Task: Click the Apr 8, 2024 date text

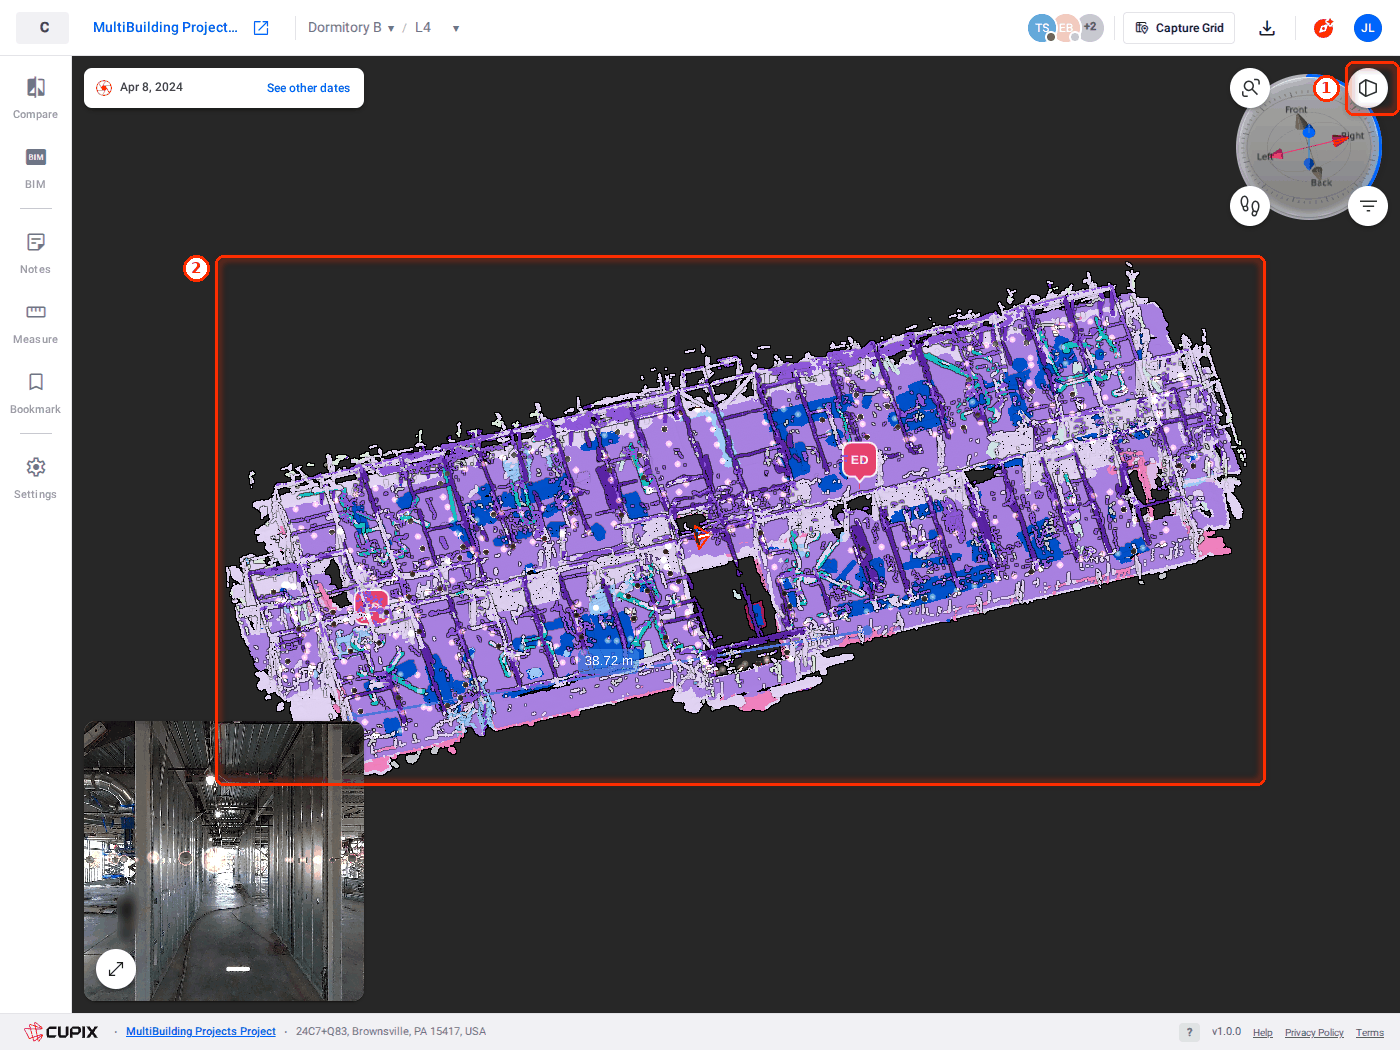Action: (151, 87)
